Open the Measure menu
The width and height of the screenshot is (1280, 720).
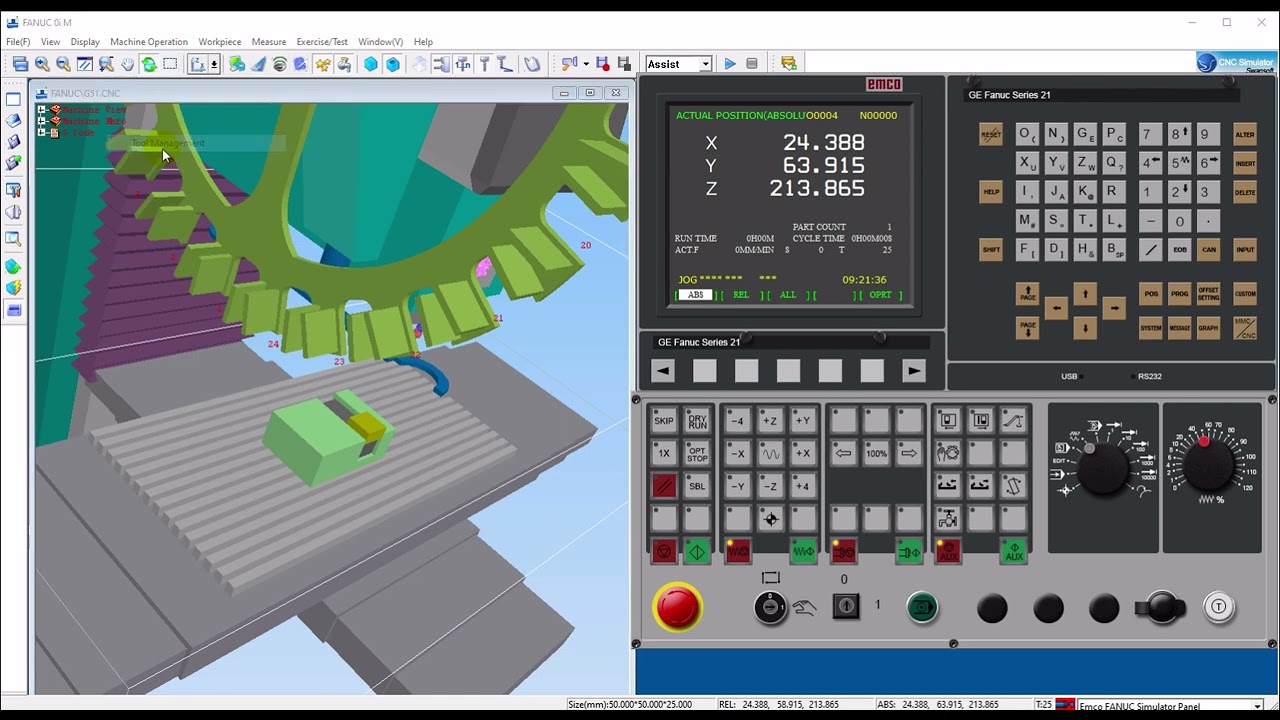269,42
